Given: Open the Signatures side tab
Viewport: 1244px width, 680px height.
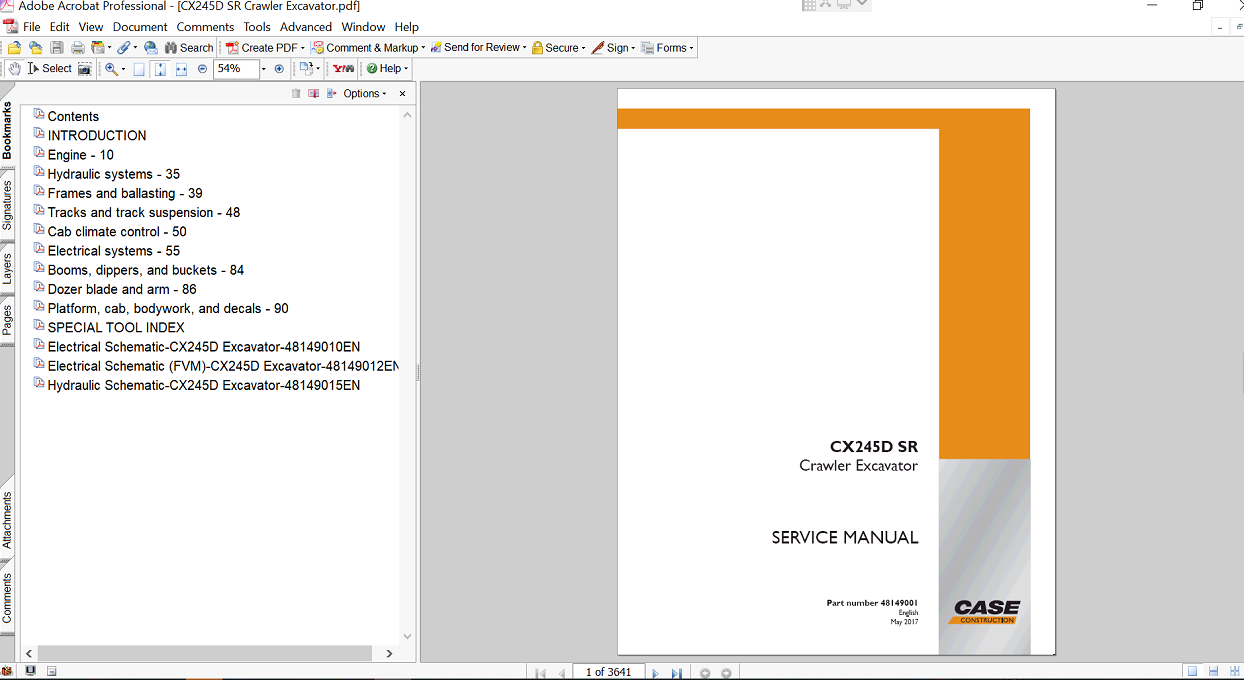Looking at the screenshot, I should tap(7, 206).
